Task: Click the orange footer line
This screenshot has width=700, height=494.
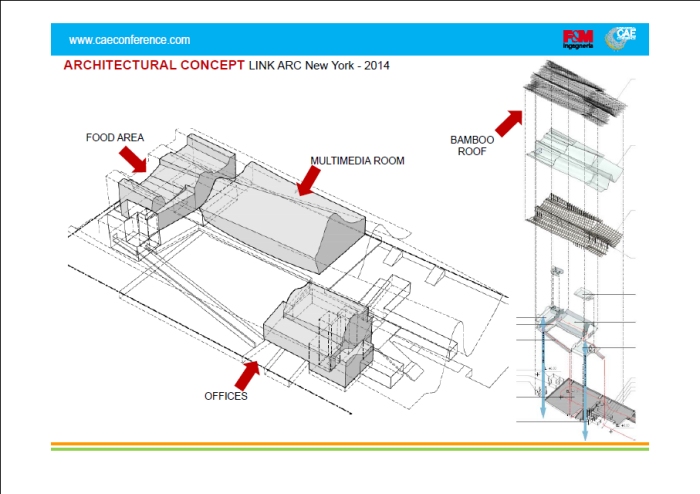Action: (350, 443)
